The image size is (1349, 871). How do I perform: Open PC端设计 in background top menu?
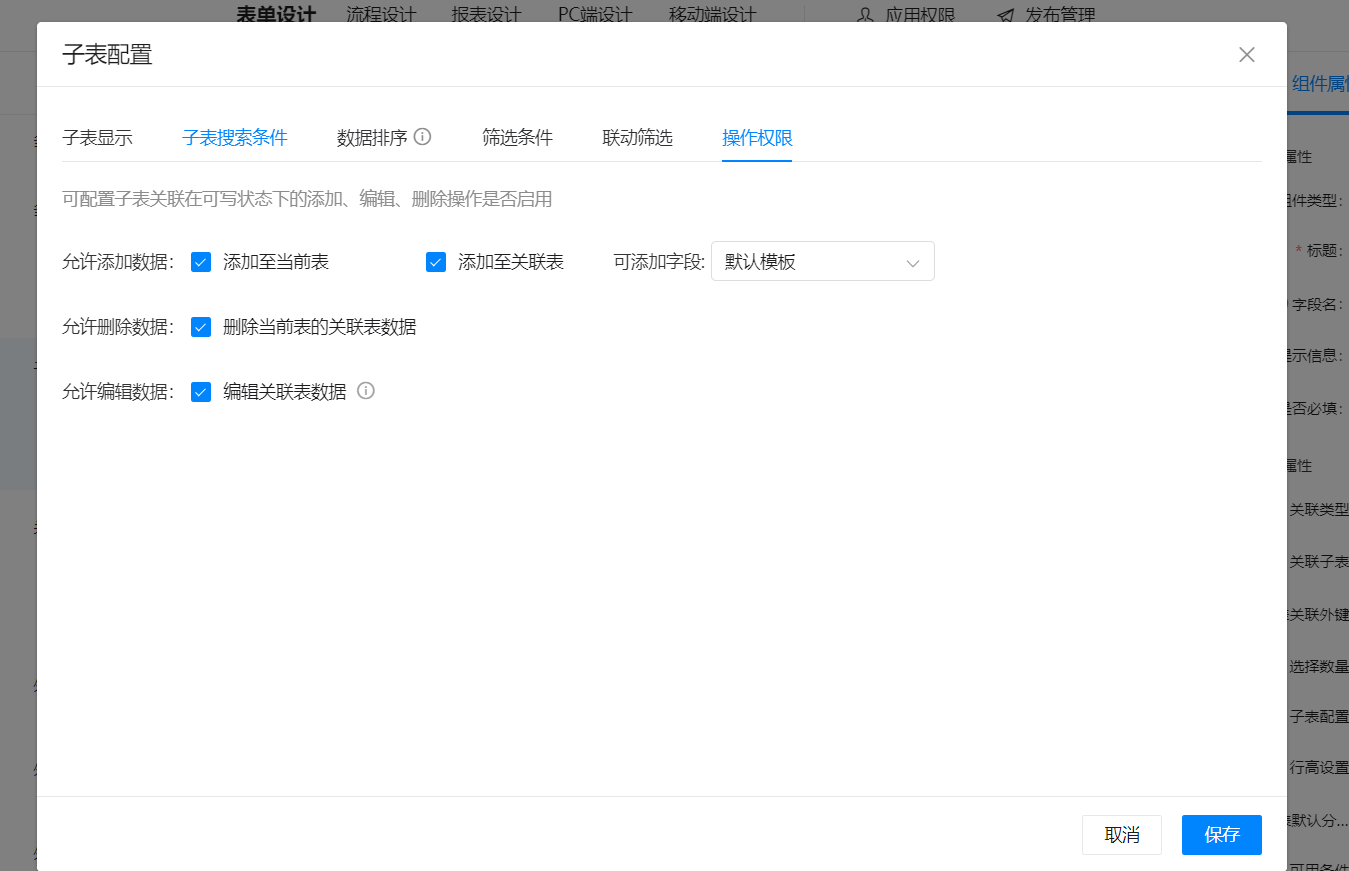[x=595, y=14]
